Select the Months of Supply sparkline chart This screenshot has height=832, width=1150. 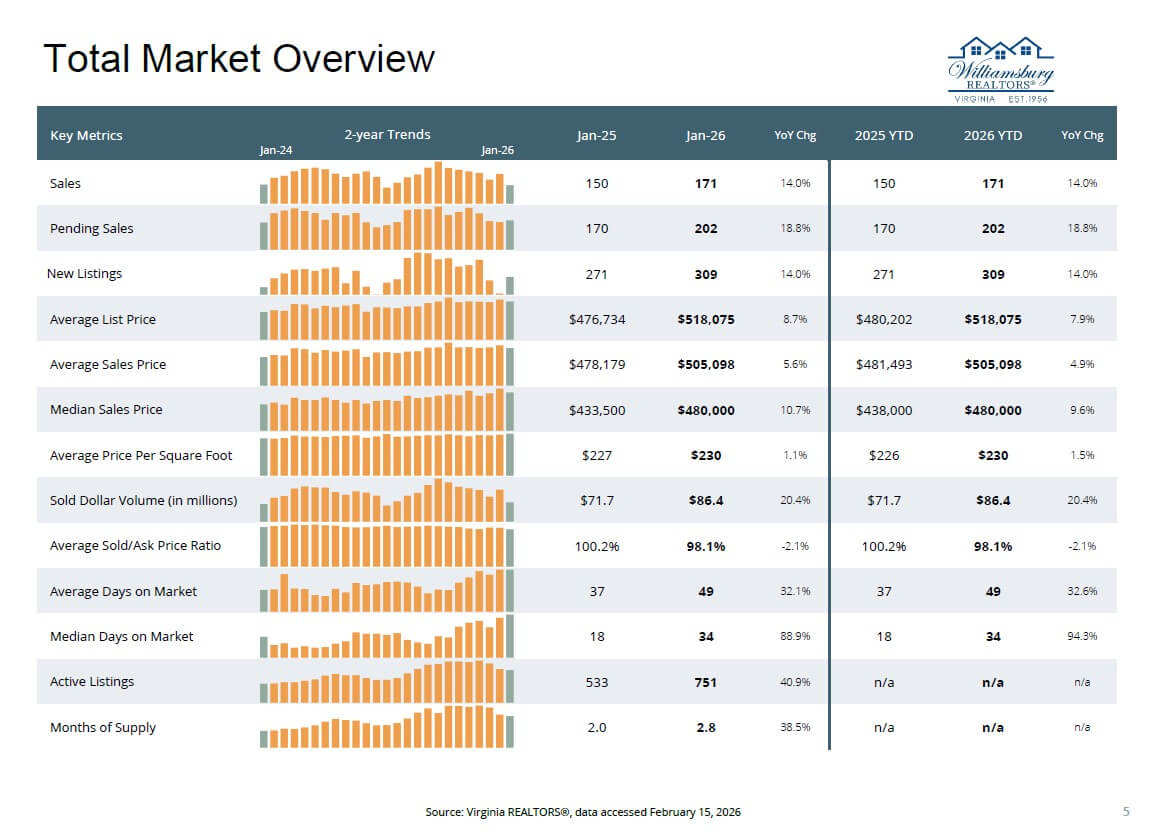(x=385, y=727)
